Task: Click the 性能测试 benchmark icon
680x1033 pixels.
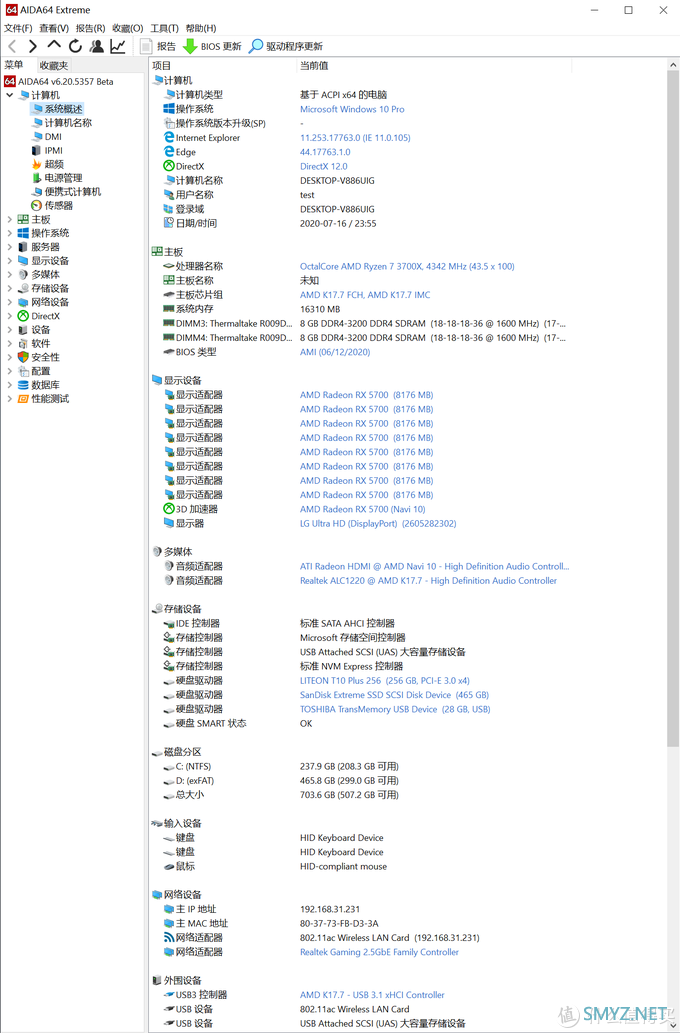Action: 23,399
